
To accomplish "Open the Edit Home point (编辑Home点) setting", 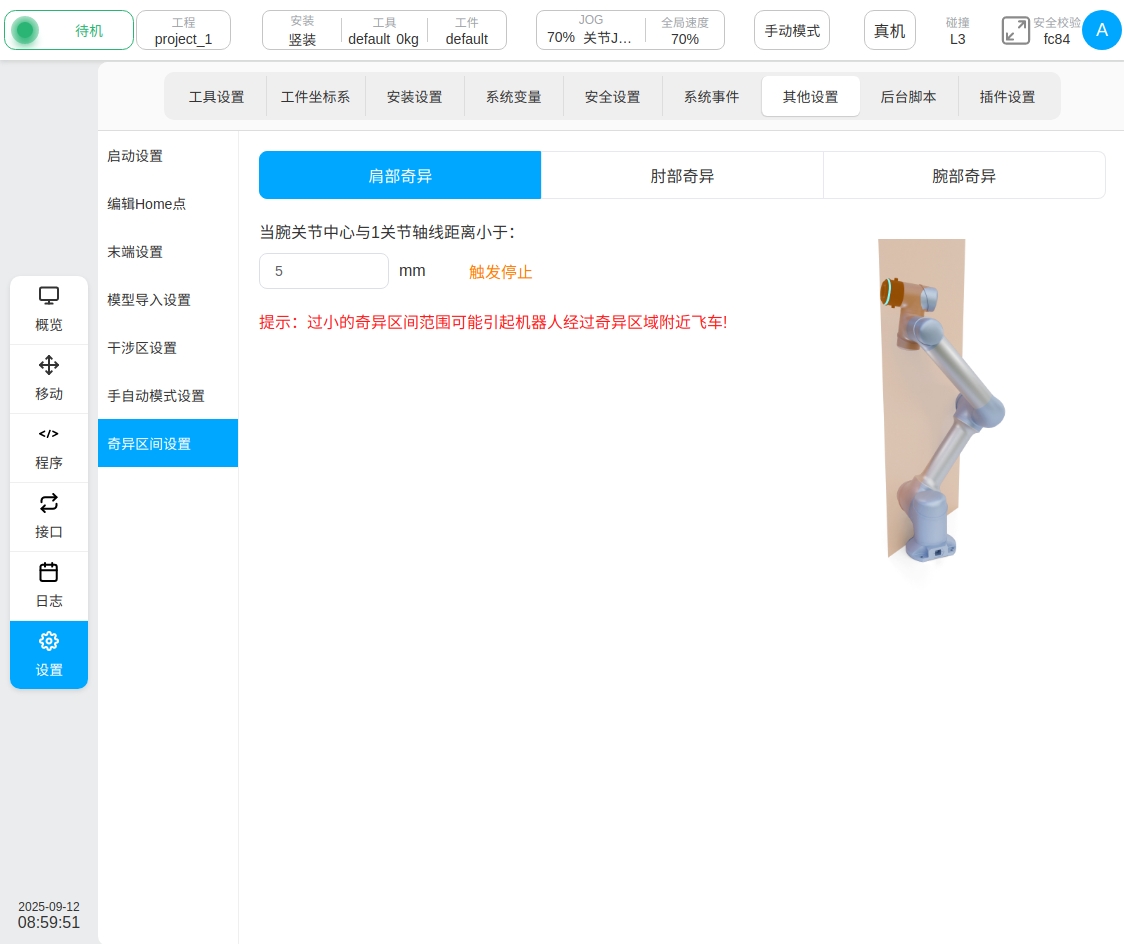I will coord(147,204).
